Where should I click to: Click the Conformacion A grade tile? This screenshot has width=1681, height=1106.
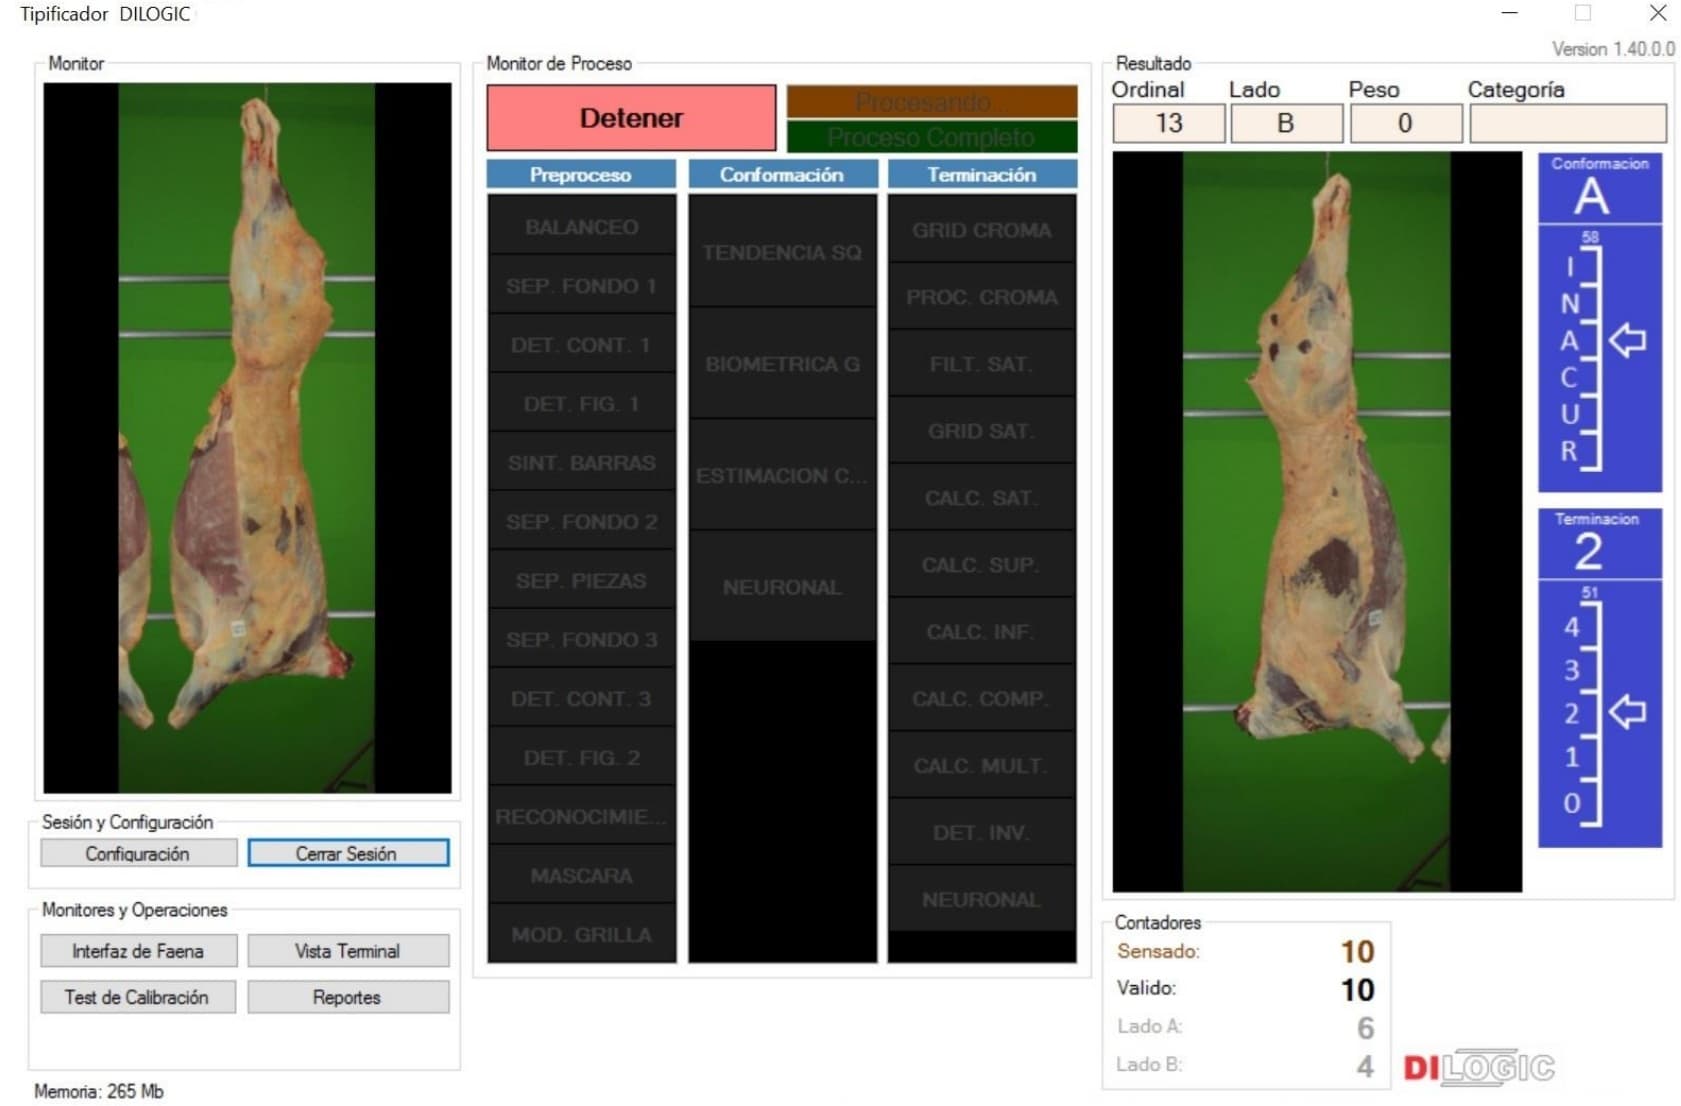click(x=1598, y=188)
